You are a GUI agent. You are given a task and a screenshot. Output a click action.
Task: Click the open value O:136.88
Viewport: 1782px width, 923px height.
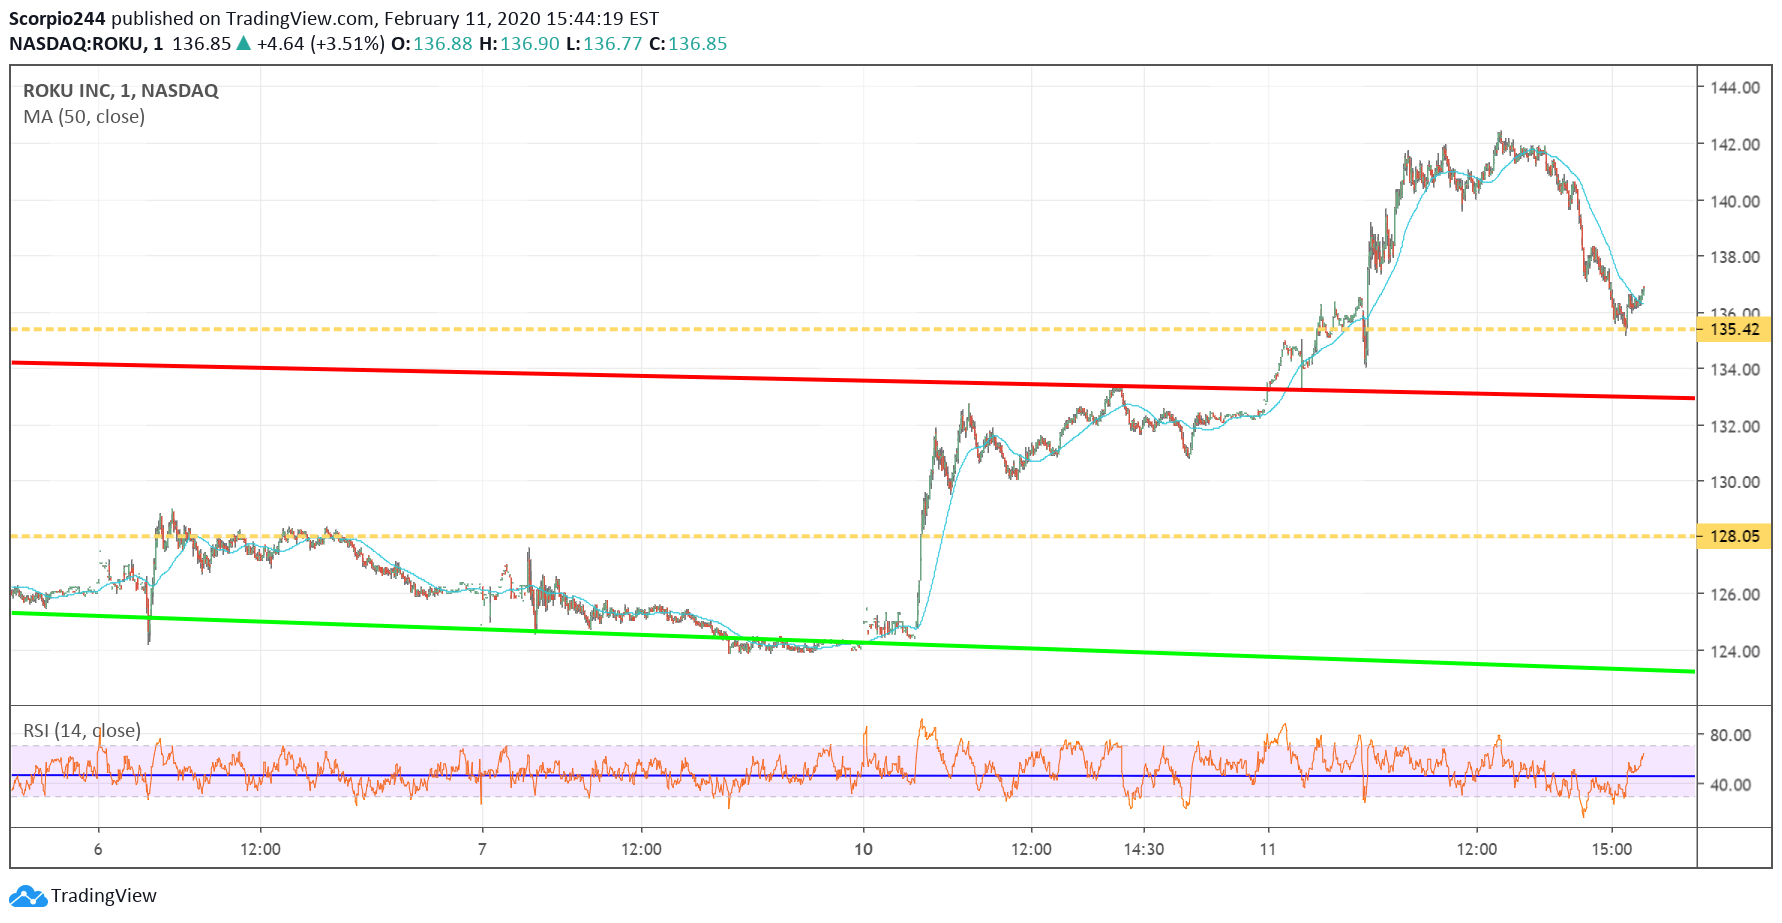pos(431,44)
